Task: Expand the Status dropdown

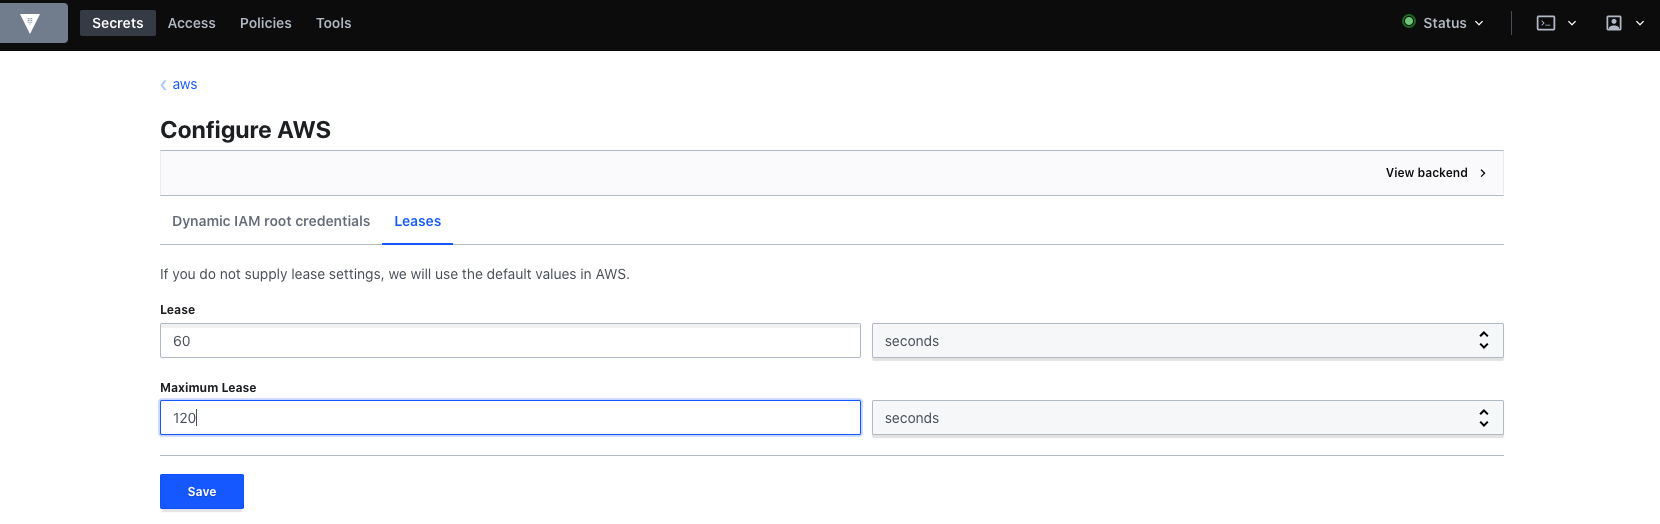Action: [x=1443, y=23]
